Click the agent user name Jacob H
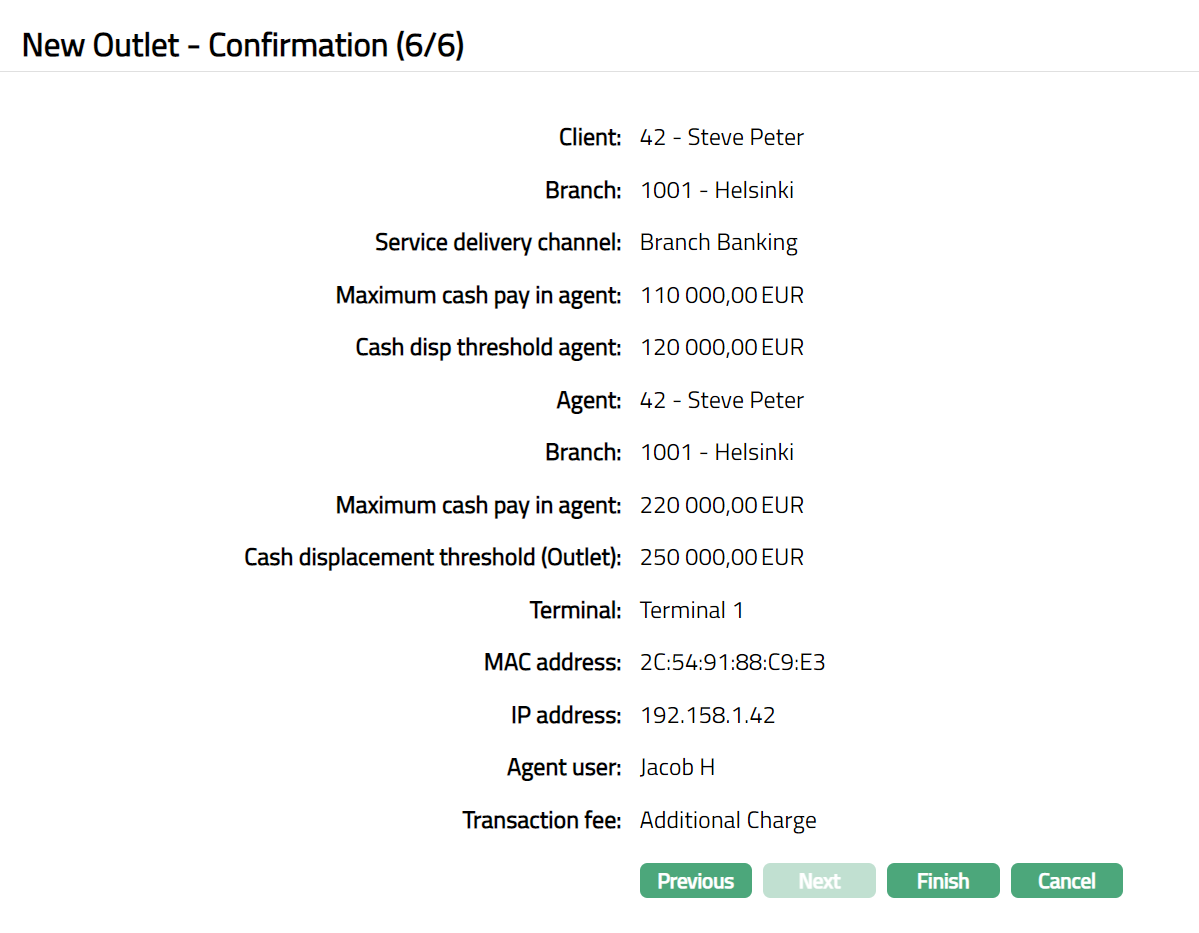 (677, 767)
